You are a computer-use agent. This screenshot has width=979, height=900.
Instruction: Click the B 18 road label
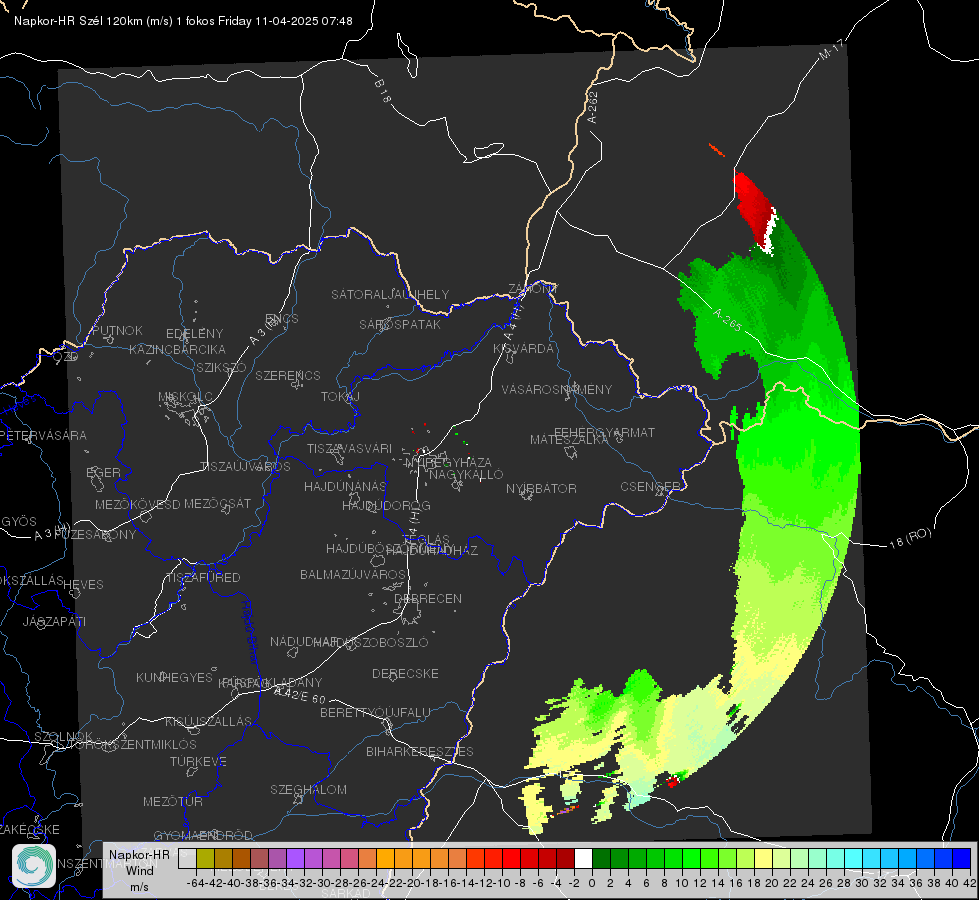(383, 91)
